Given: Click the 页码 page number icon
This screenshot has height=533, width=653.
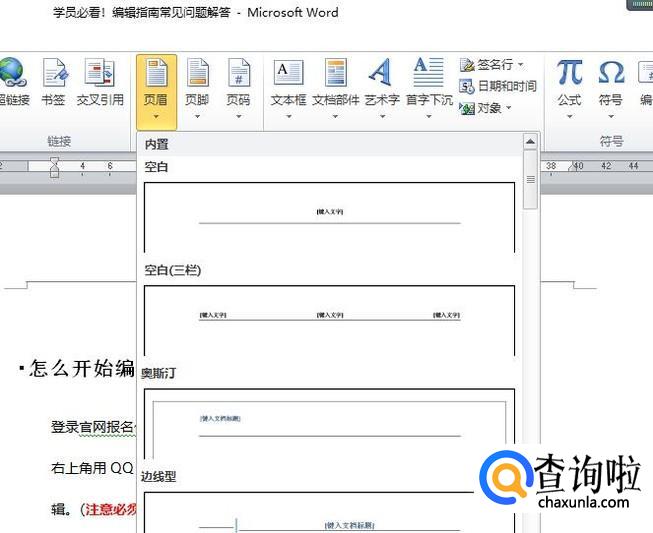Looking at the screenshot, I should click(239, 73).
